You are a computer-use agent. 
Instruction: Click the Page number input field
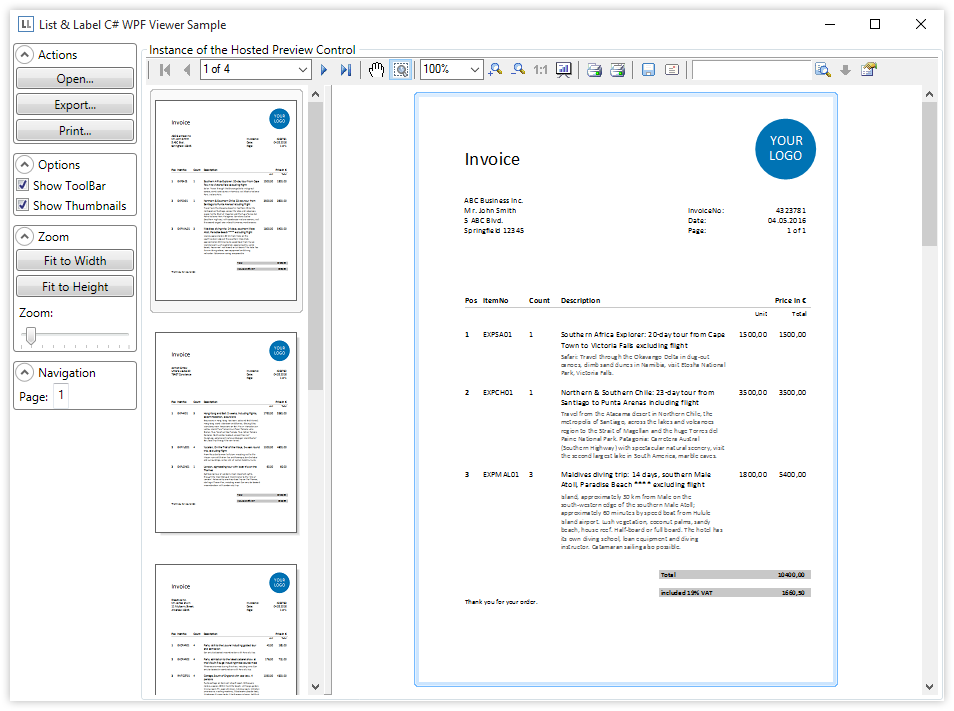[x=60, y=395]
